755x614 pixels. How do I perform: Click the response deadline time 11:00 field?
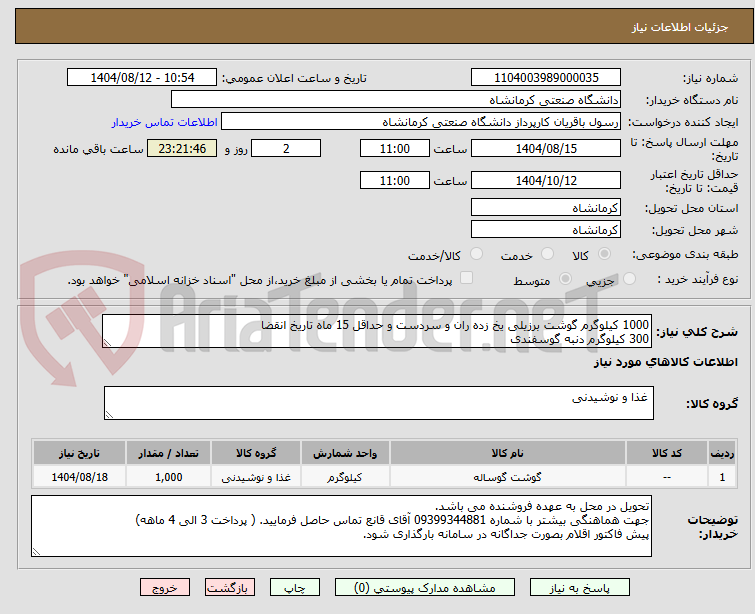point(394,148)
